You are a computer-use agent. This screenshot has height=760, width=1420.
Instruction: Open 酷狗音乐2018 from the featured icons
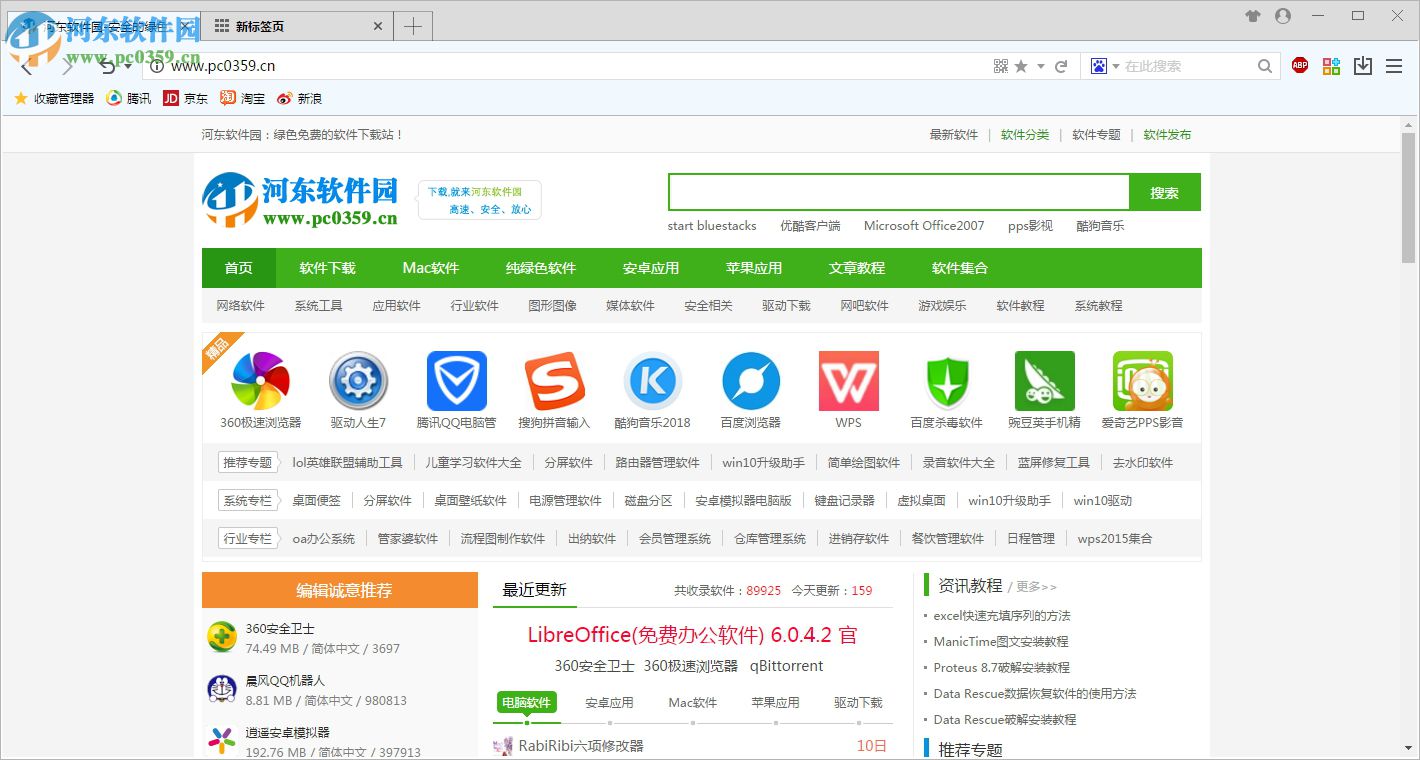coord(652,381)
